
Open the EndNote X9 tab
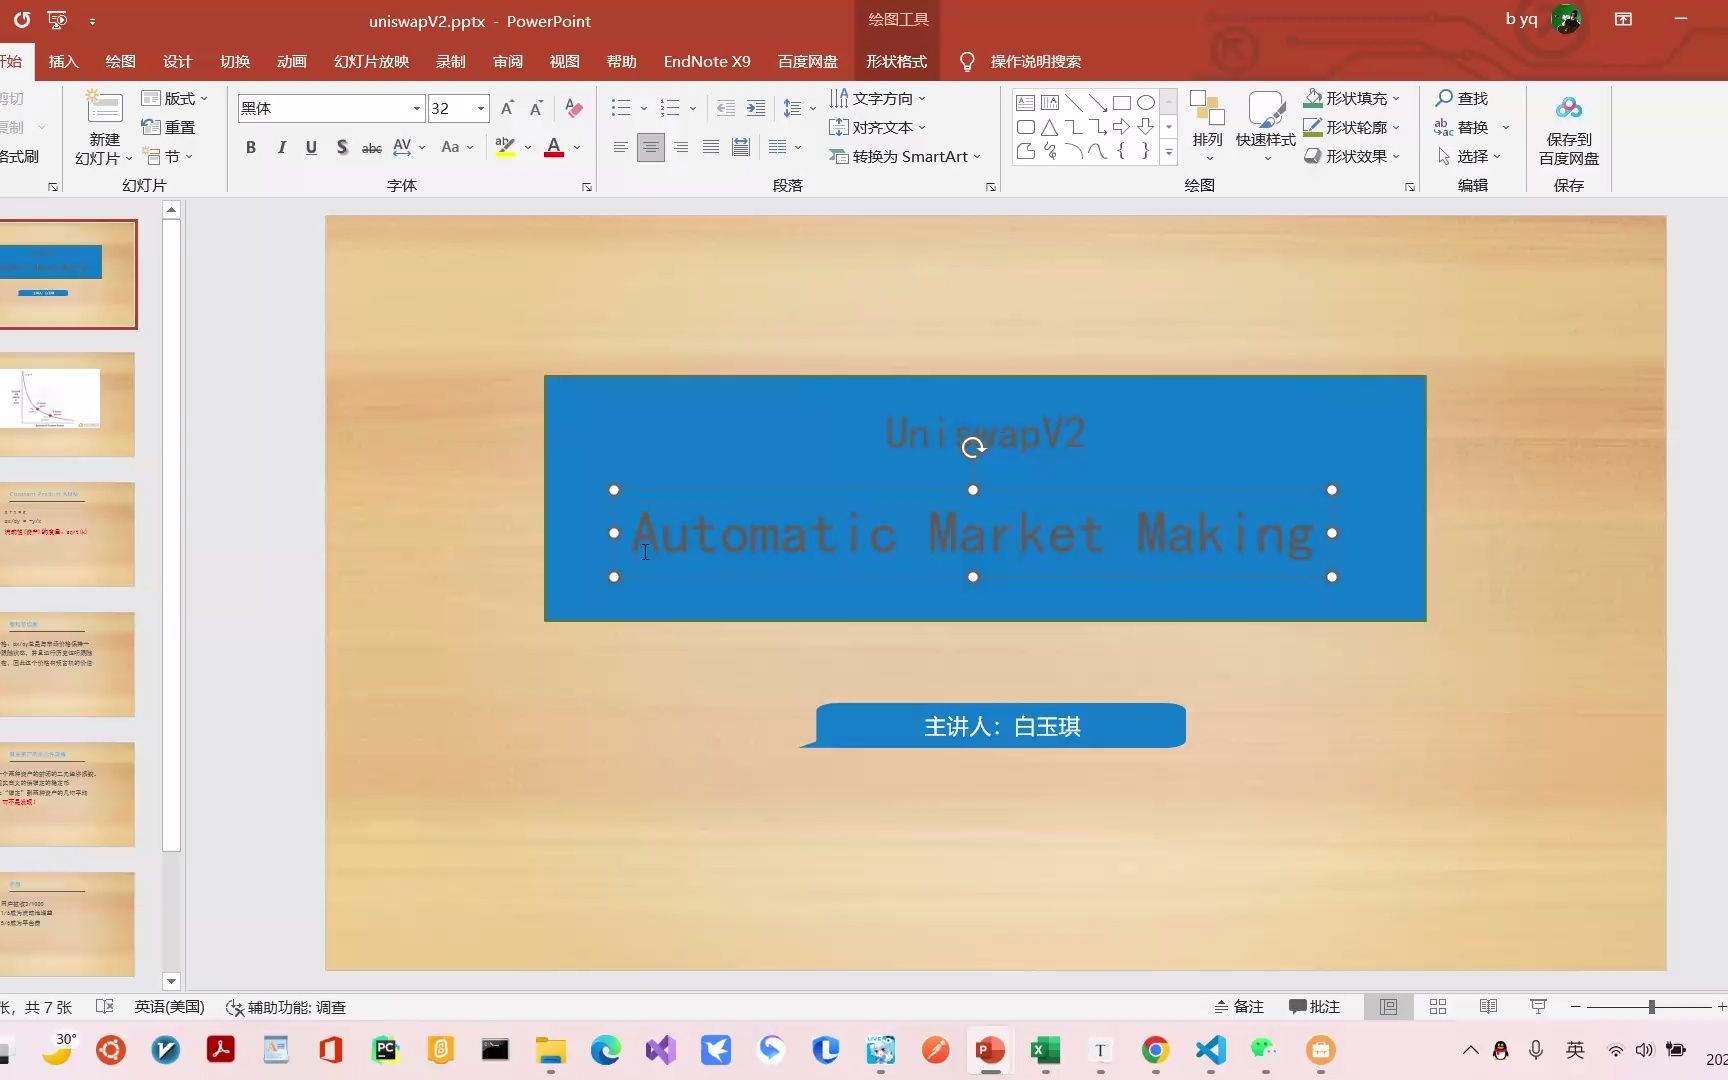(x=707, y=61)
